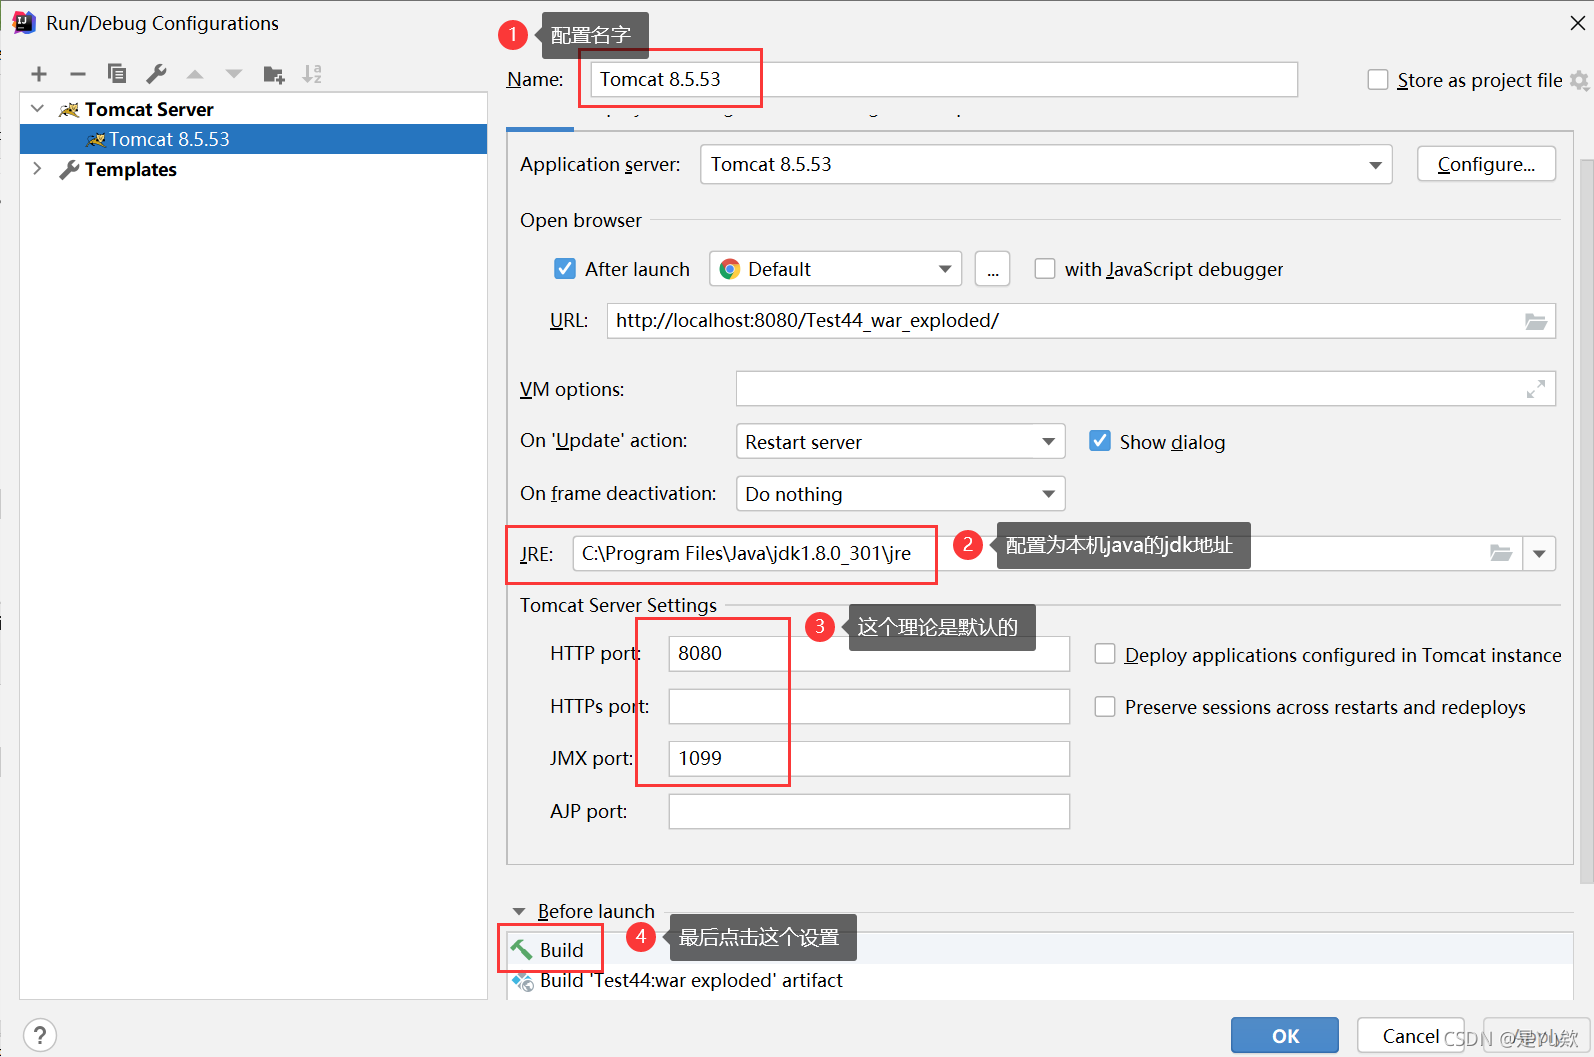Select Tomcat 8.5.53 configuration in tree

pos(253,139)
